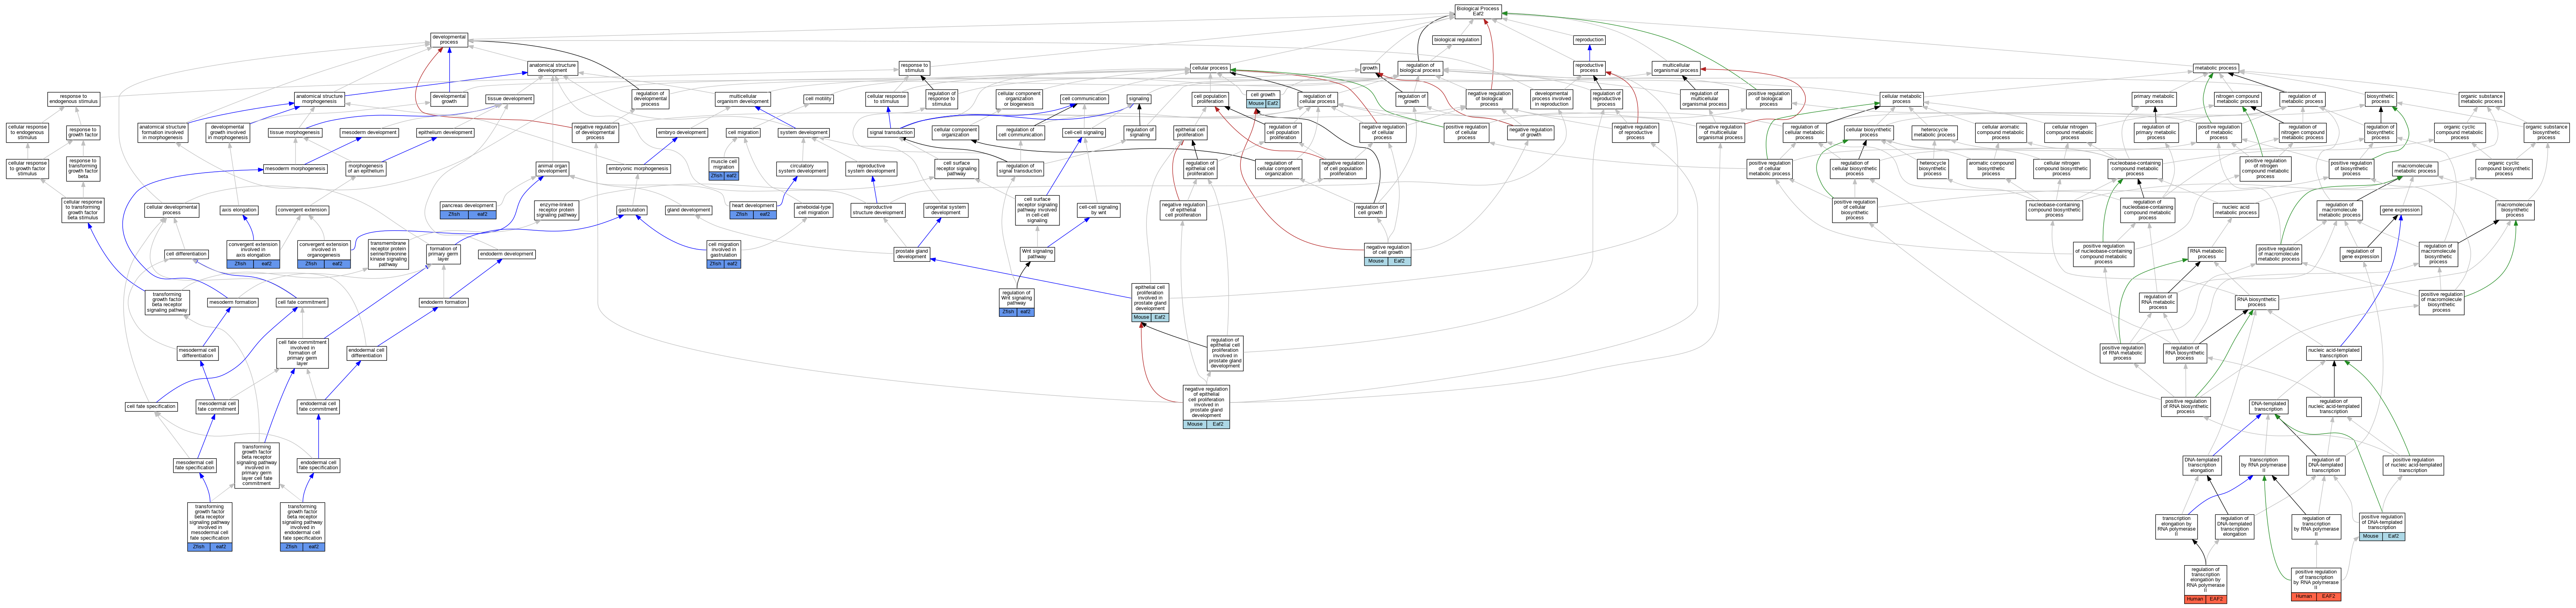Click 'negative regulation of reproductive process' node

pyautogui.click(x=1635, y=132)
